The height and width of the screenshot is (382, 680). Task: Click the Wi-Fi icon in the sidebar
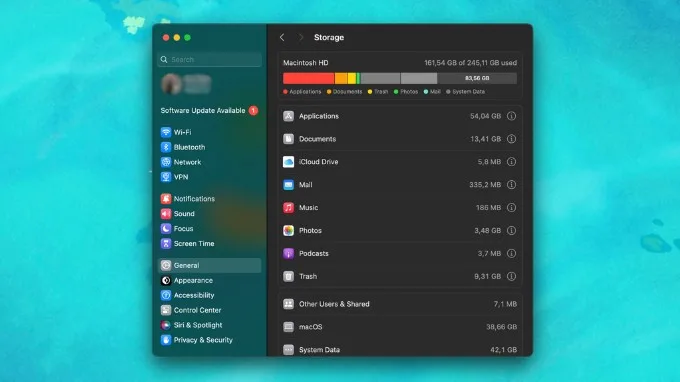click(166, 132)
